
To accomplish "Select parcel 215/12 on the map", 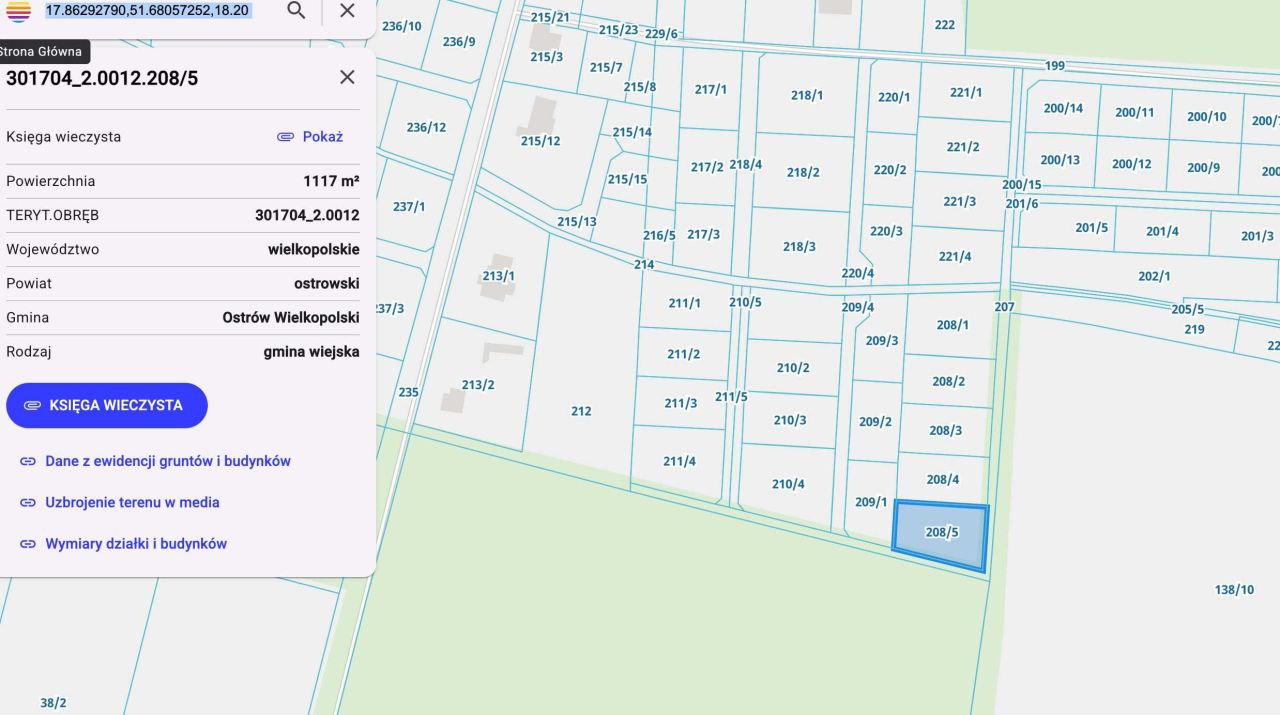I will 540,140.
